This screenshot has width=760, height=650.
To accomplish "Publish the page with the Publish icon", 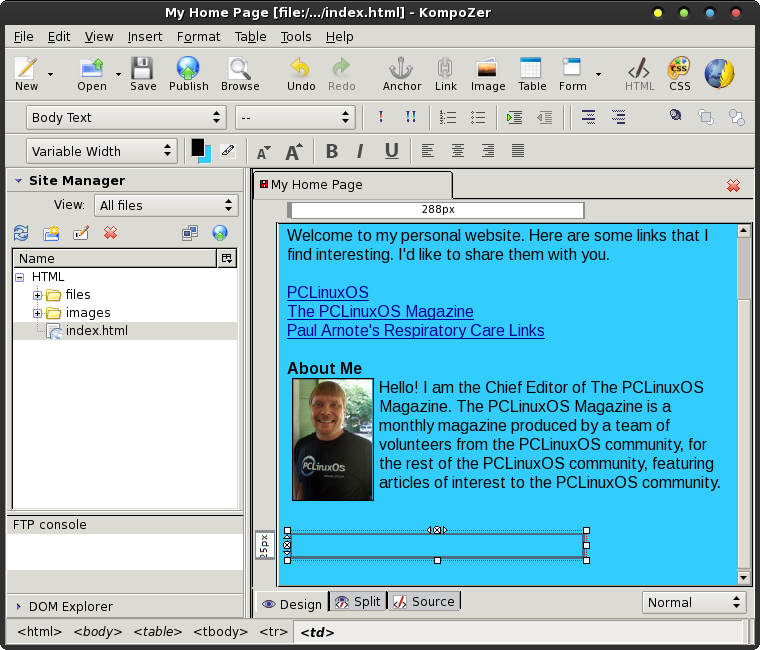I will [x=188, y=74].
